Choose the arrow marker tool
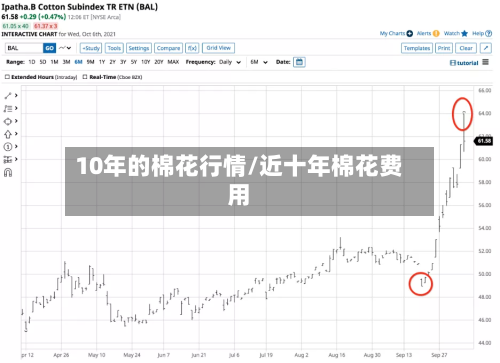Viewport: 500px width, 363px height. click(x=8, y=134)
